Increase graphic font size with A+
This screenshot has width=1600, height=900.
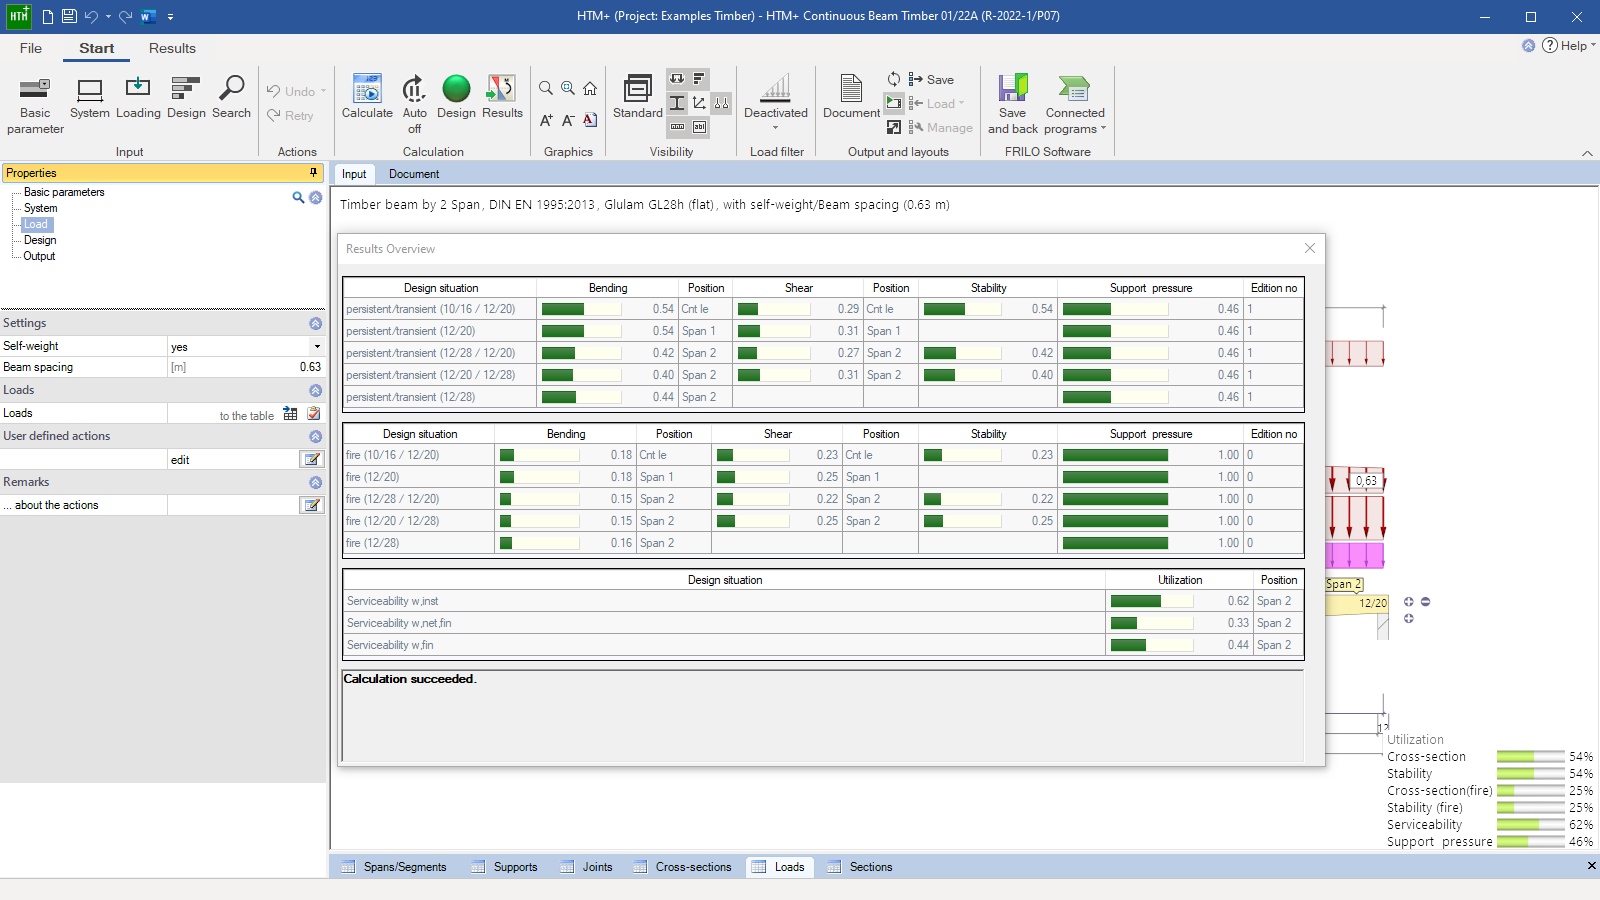coord(546,120)
